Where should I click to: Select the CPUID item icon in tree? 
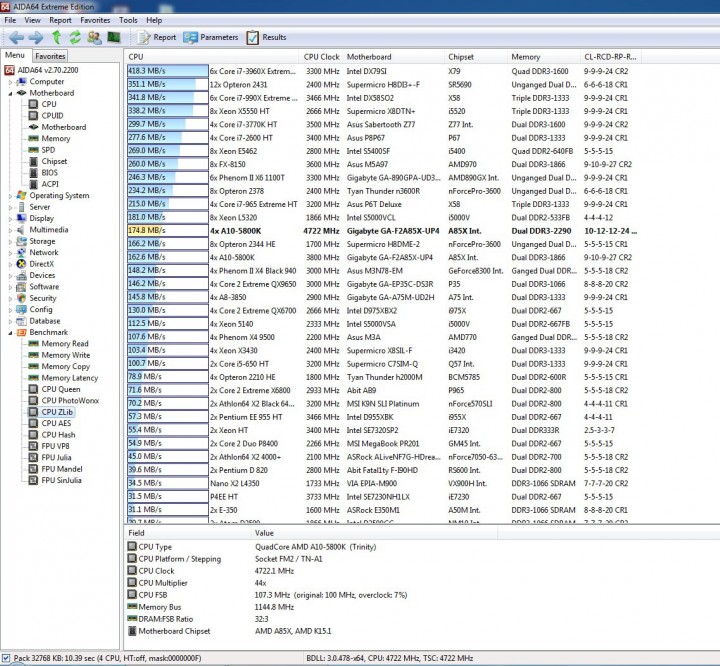pyautogui.click(x=34, y=116)
